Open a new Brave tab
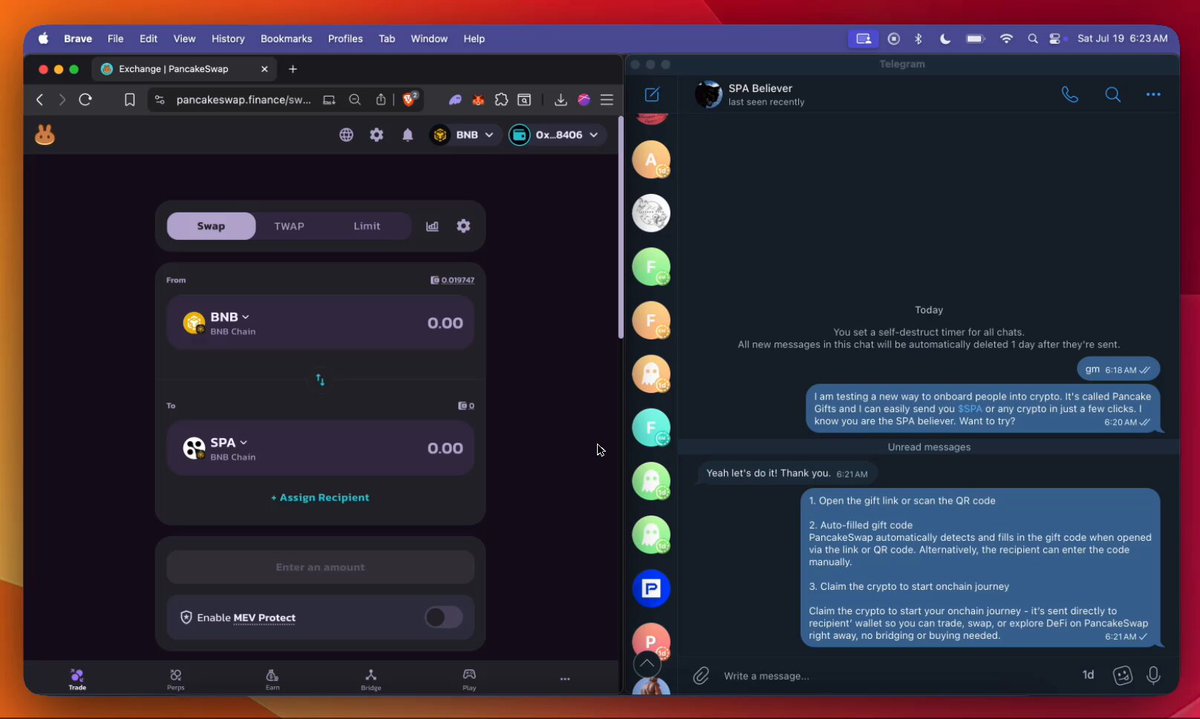This screenshot has height=719, width=1200. click(x=293, y=69)
